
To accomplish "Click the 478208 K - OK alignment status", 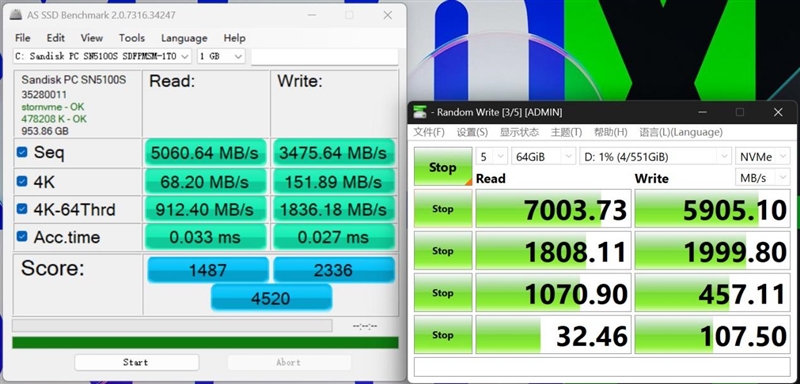I will 54,119.
